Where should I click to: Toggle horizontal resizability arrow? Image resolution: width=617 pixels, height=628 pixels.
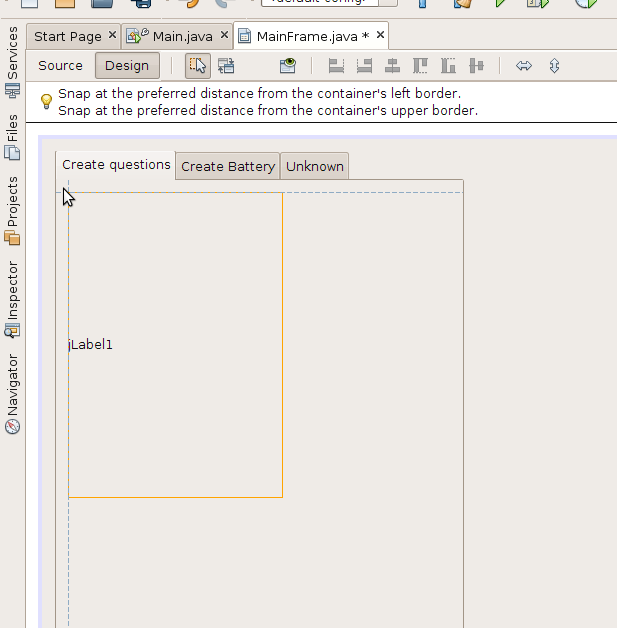pos(524,66)
